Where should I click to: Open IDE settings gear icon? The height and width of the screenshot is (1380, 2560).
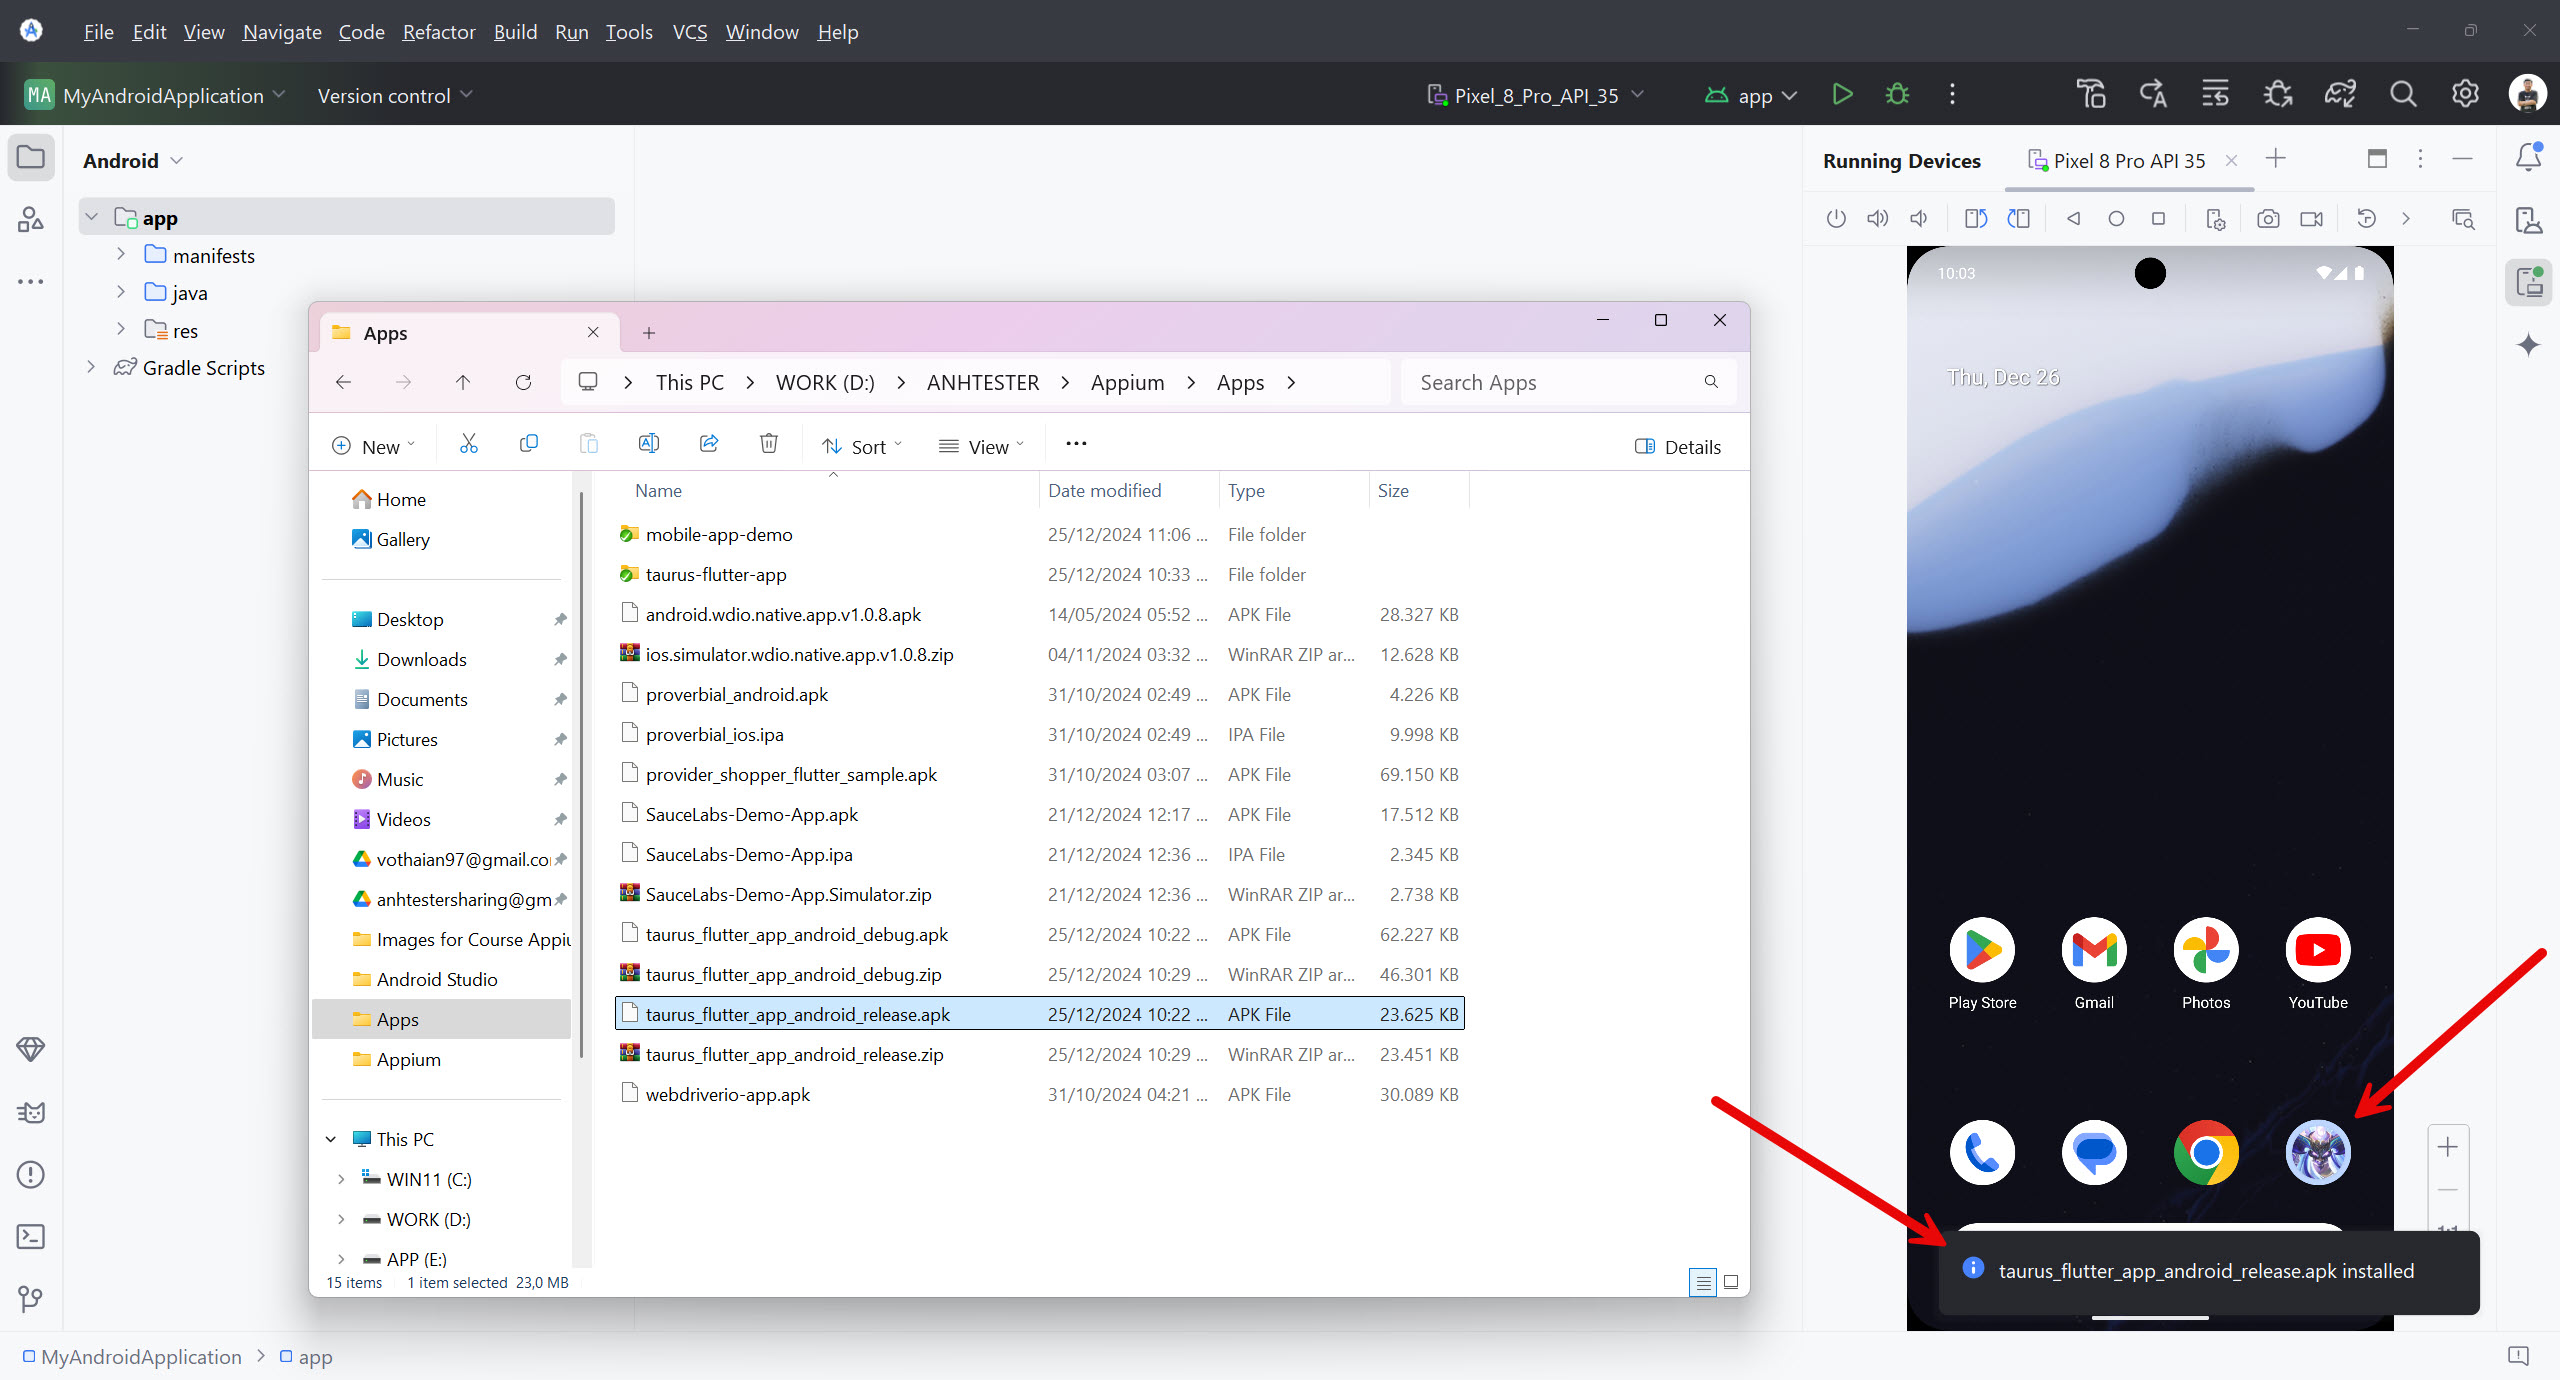[x=2465, y=95]
